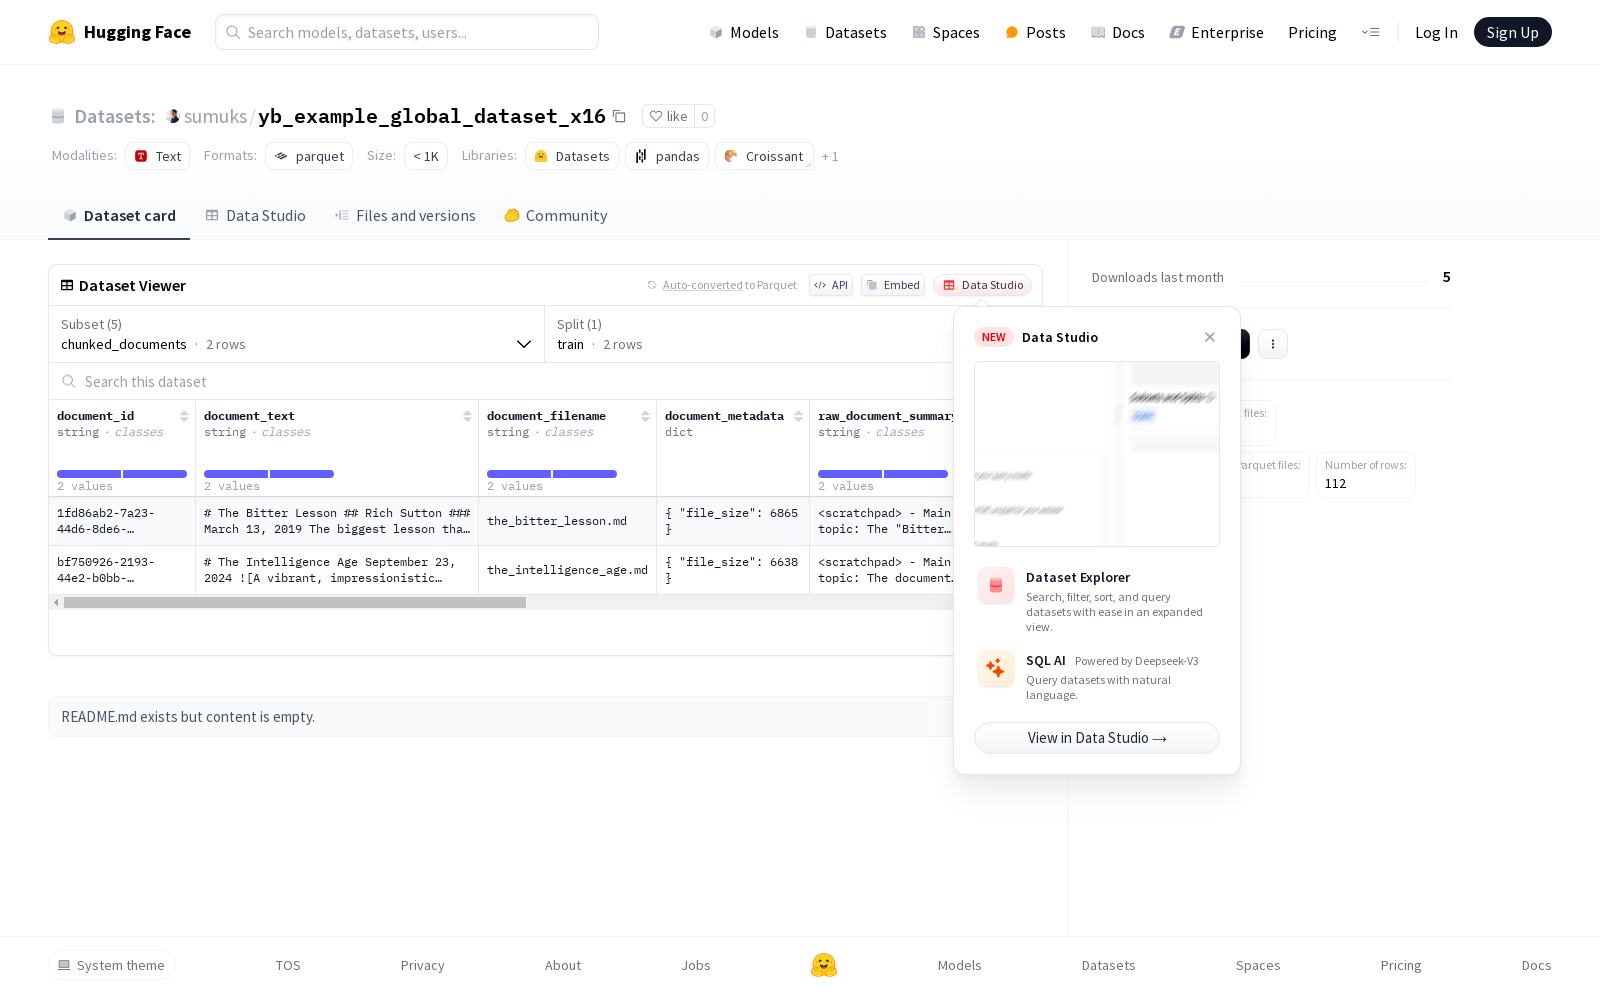
Task: Click the table scroll-left arrow
Action: [x=56, y=603]
